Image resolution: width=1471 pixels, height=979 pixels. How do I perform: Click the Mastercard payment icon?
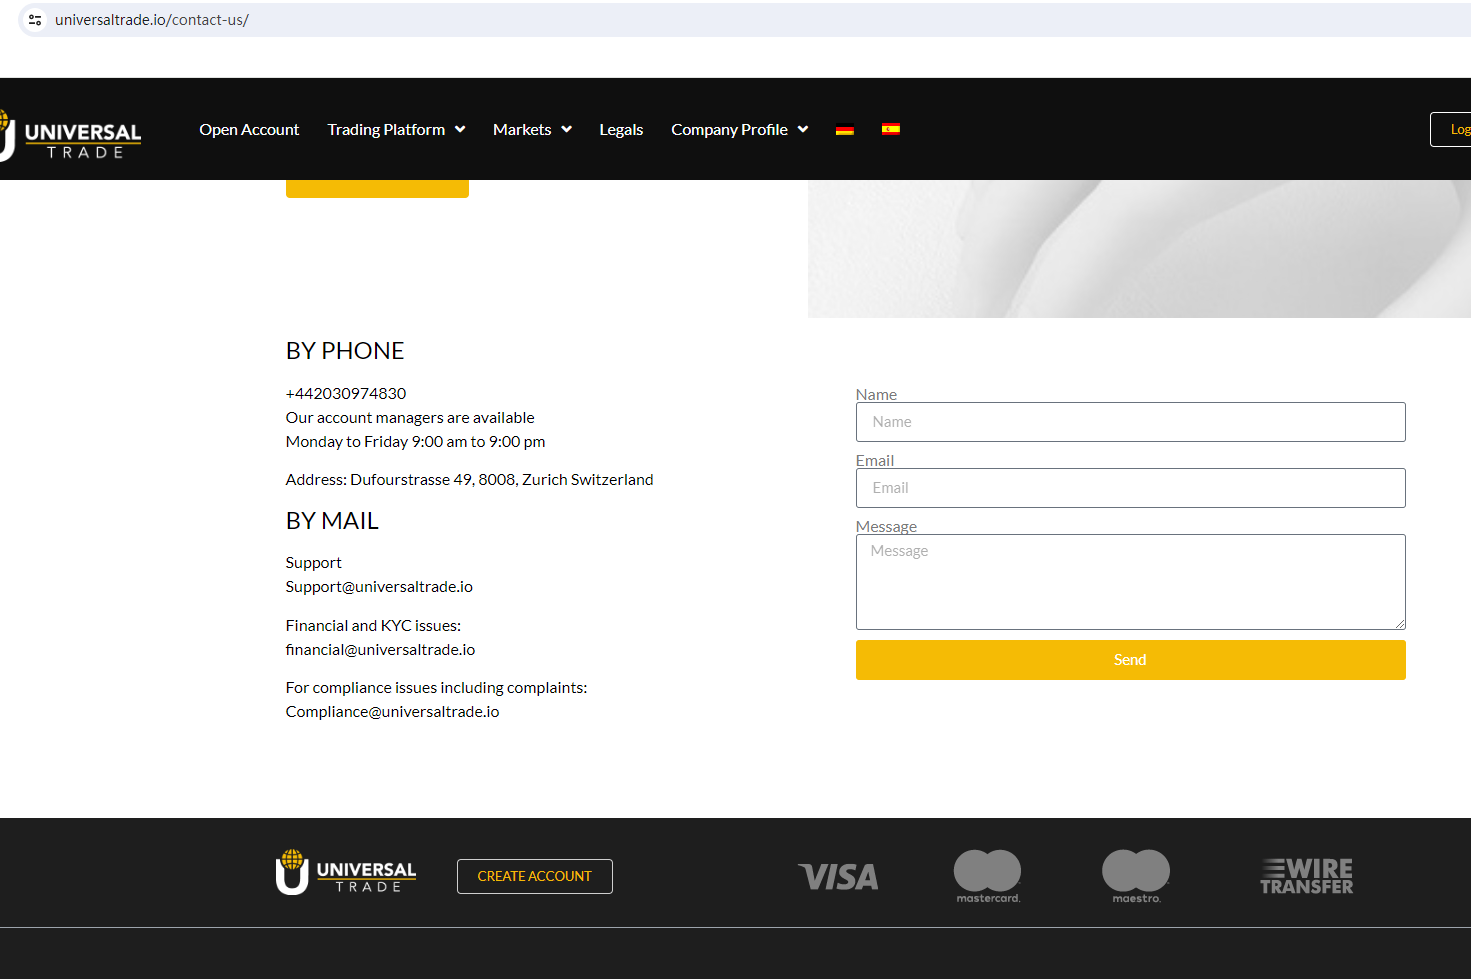point(987,876)
